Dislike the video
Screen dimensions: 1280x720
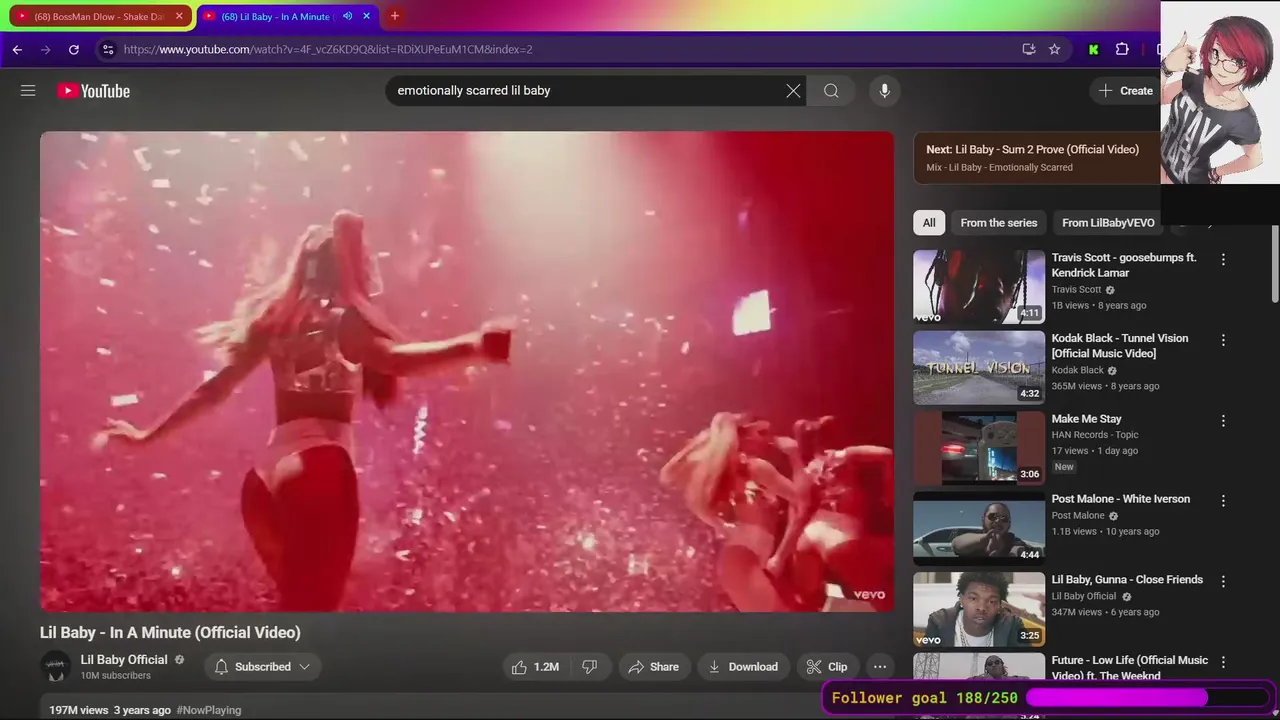click(590, 667)
